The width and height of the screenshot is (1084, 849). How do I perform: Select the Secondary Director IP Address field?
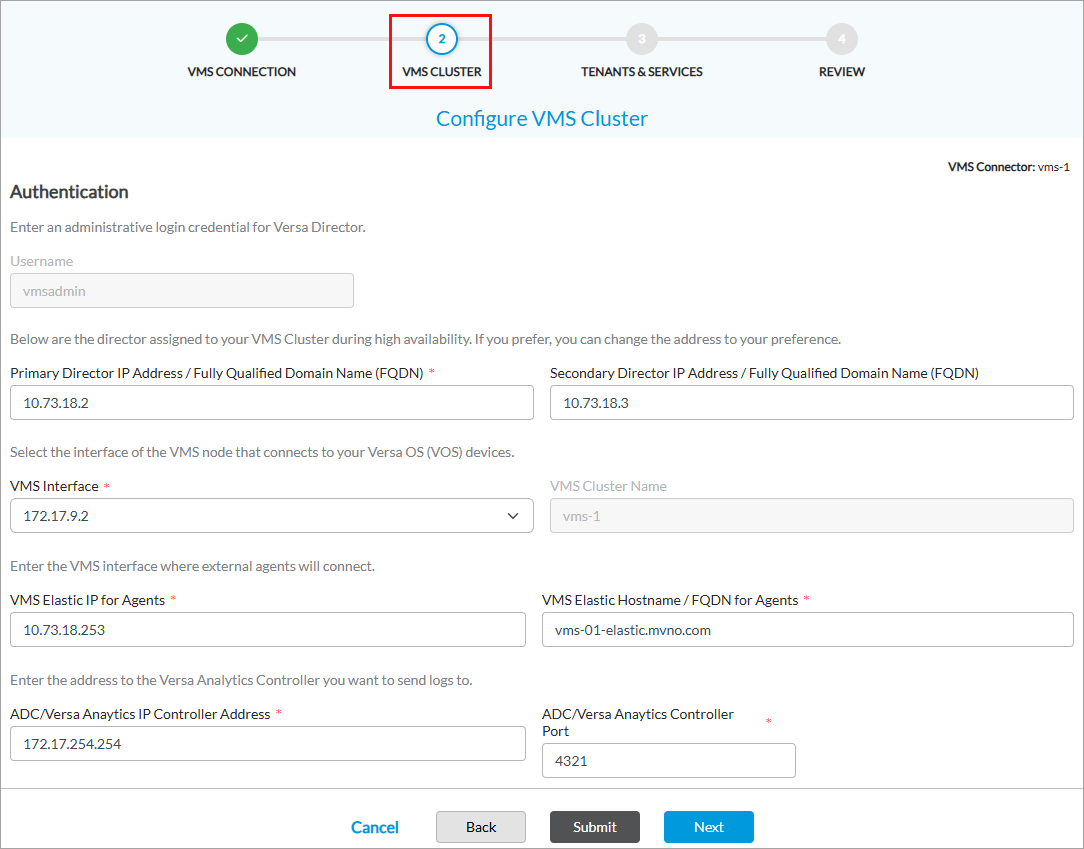[807, 402]
